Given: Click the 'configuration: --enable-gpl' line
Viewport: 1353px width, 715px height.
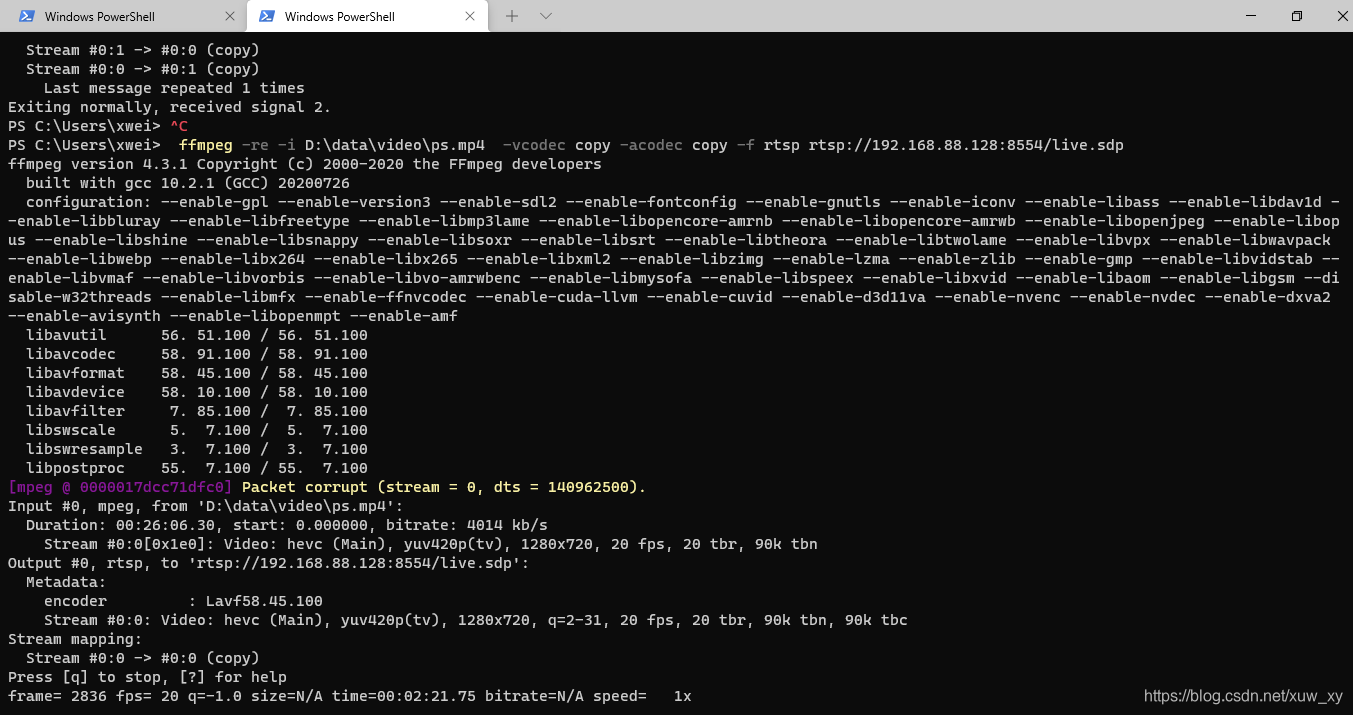Looking at the screenshot, I should click(x=674, y=259).
